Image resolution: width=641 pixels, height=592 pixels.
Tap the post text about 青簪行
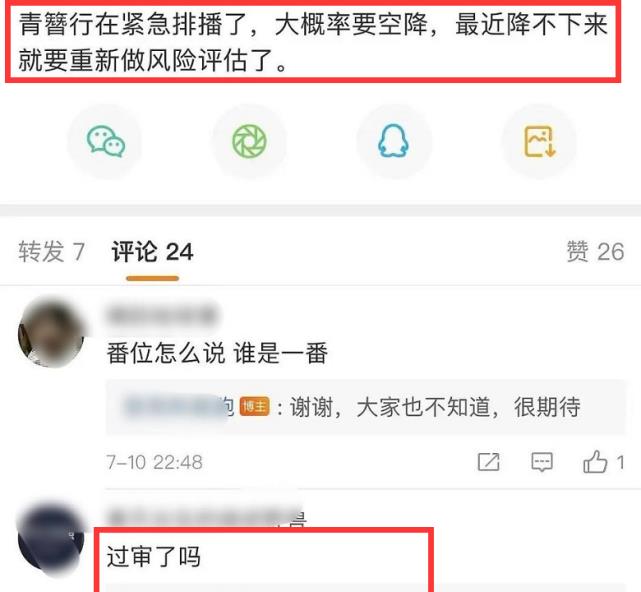pos(313,42)
